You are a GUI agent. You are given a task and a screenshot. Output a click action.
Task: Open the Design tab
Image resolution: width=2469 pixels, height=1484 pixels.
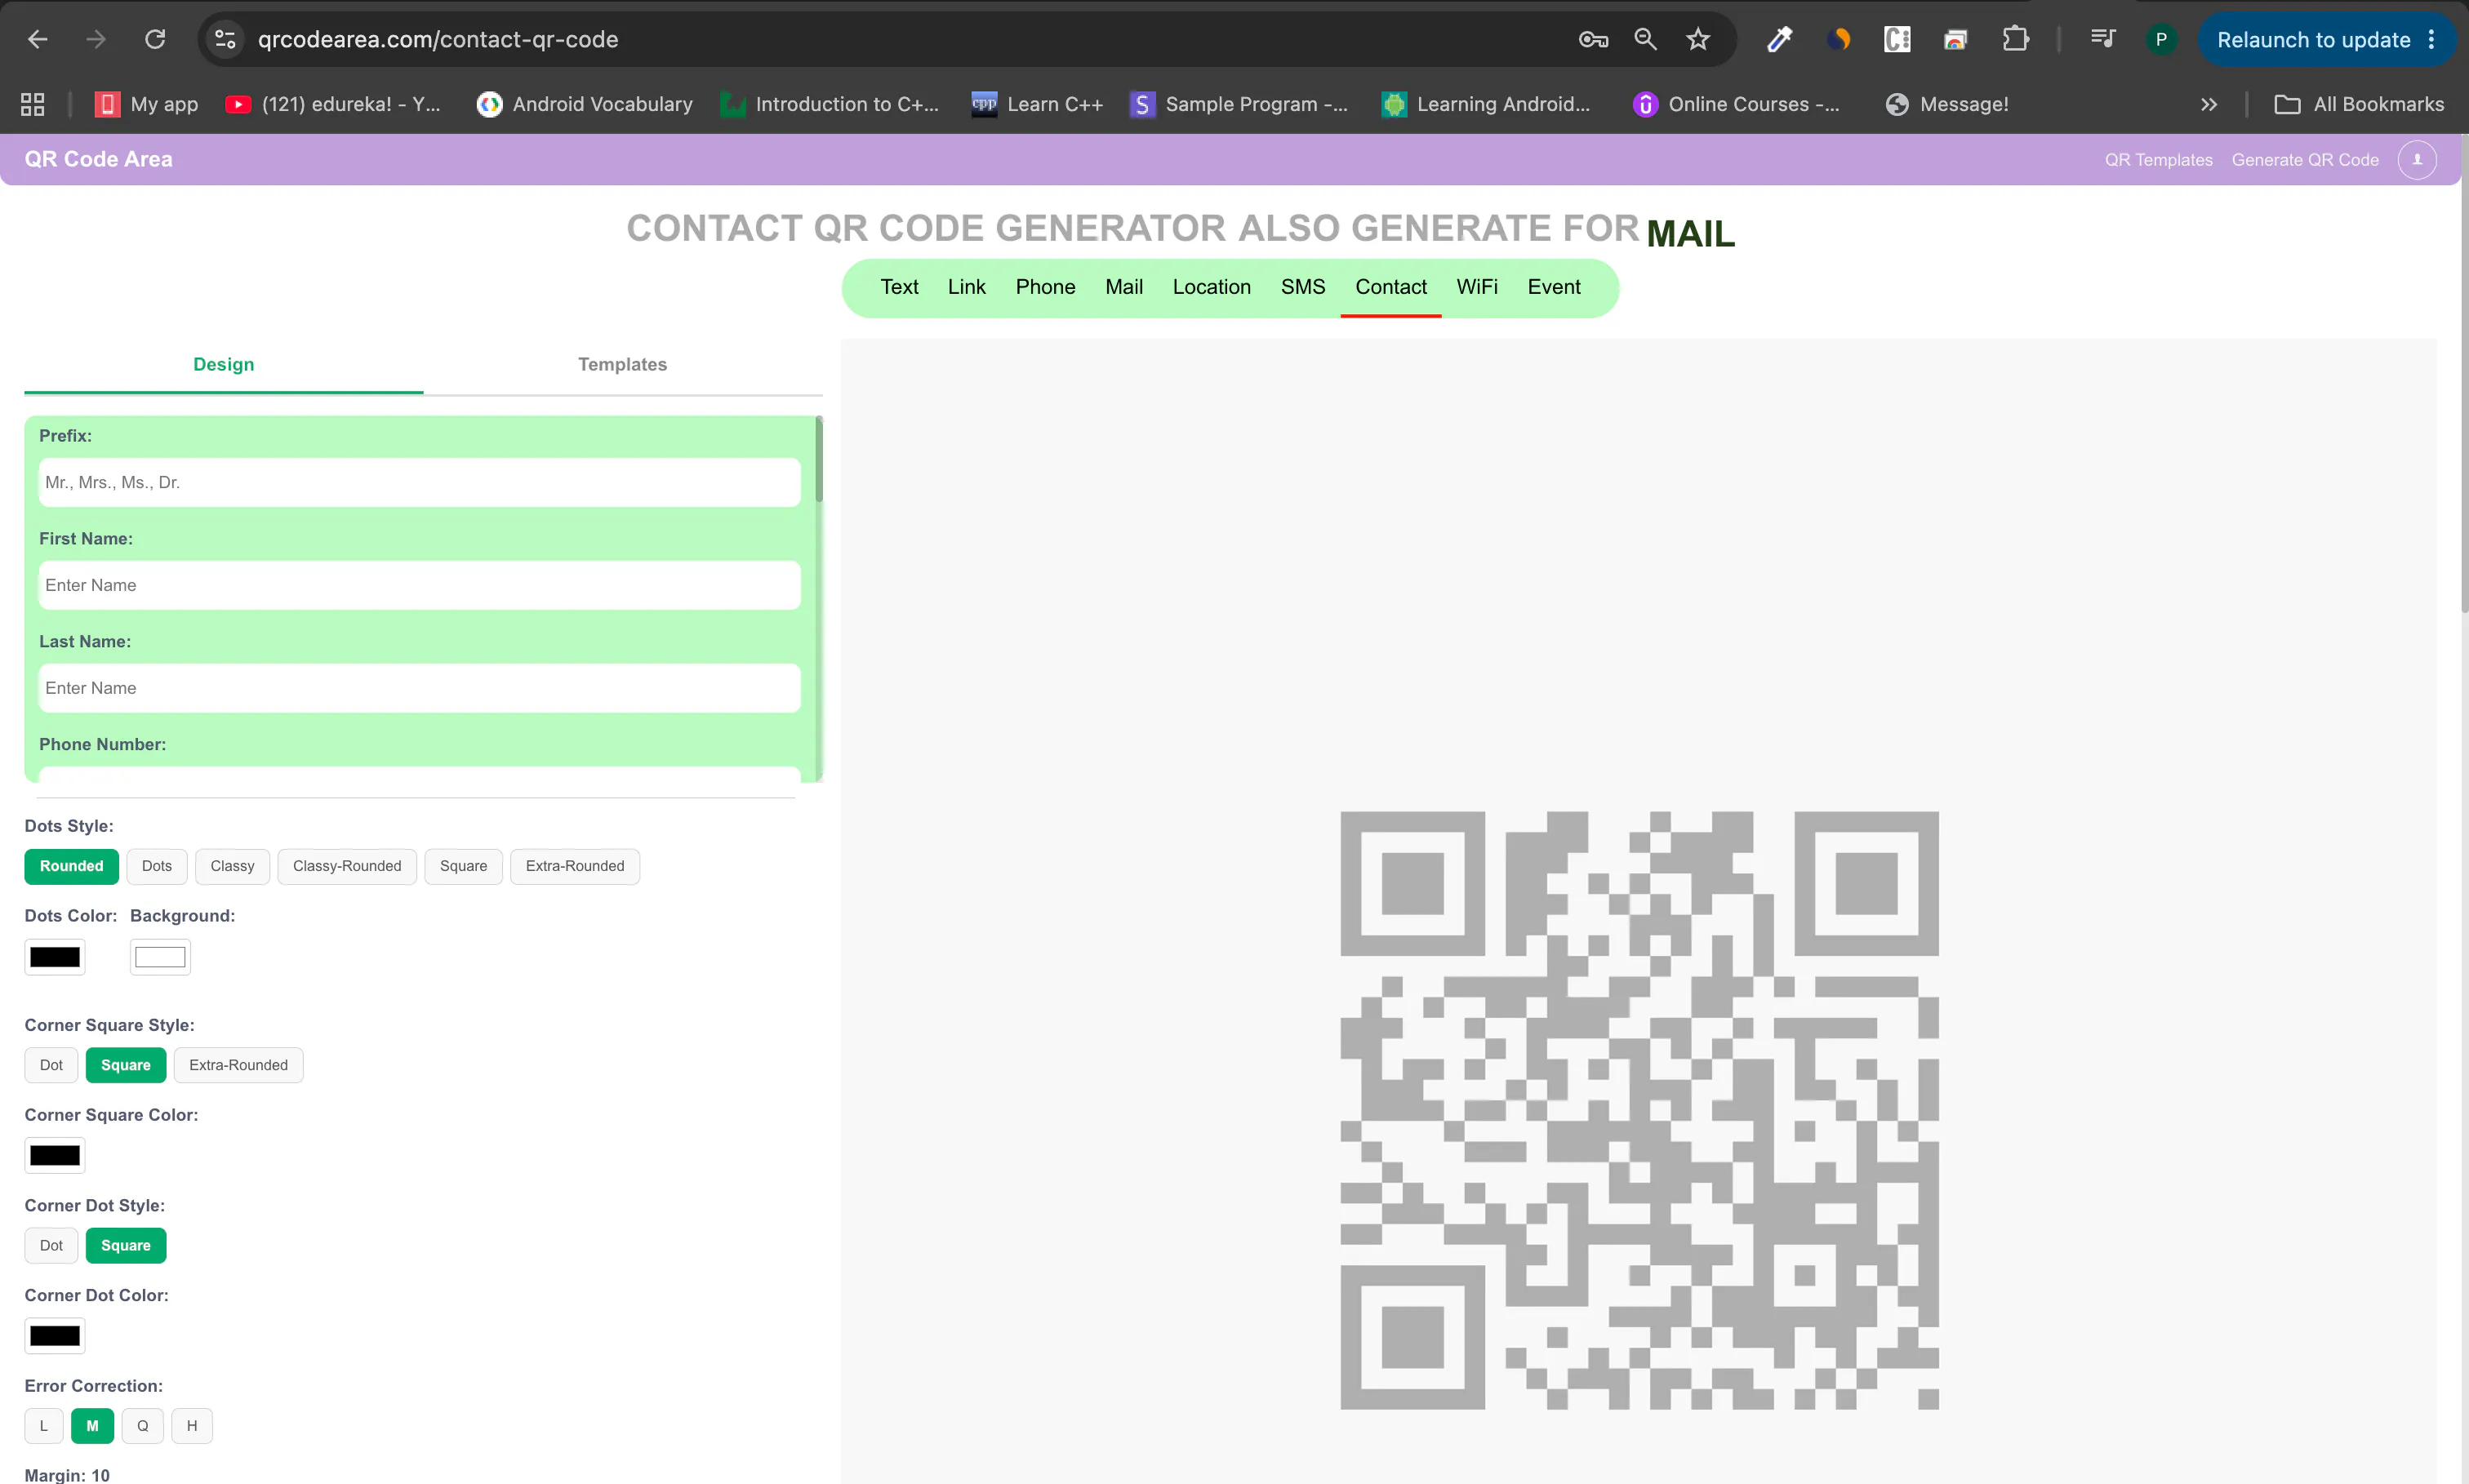tap(224, 364)
